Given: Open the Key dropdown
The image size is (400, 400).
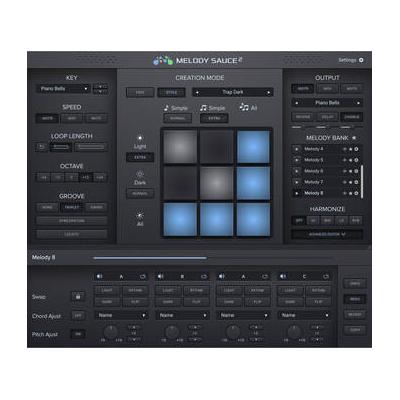Looking at the screenshot, I should pyautogui.click(x=63, y=89).
